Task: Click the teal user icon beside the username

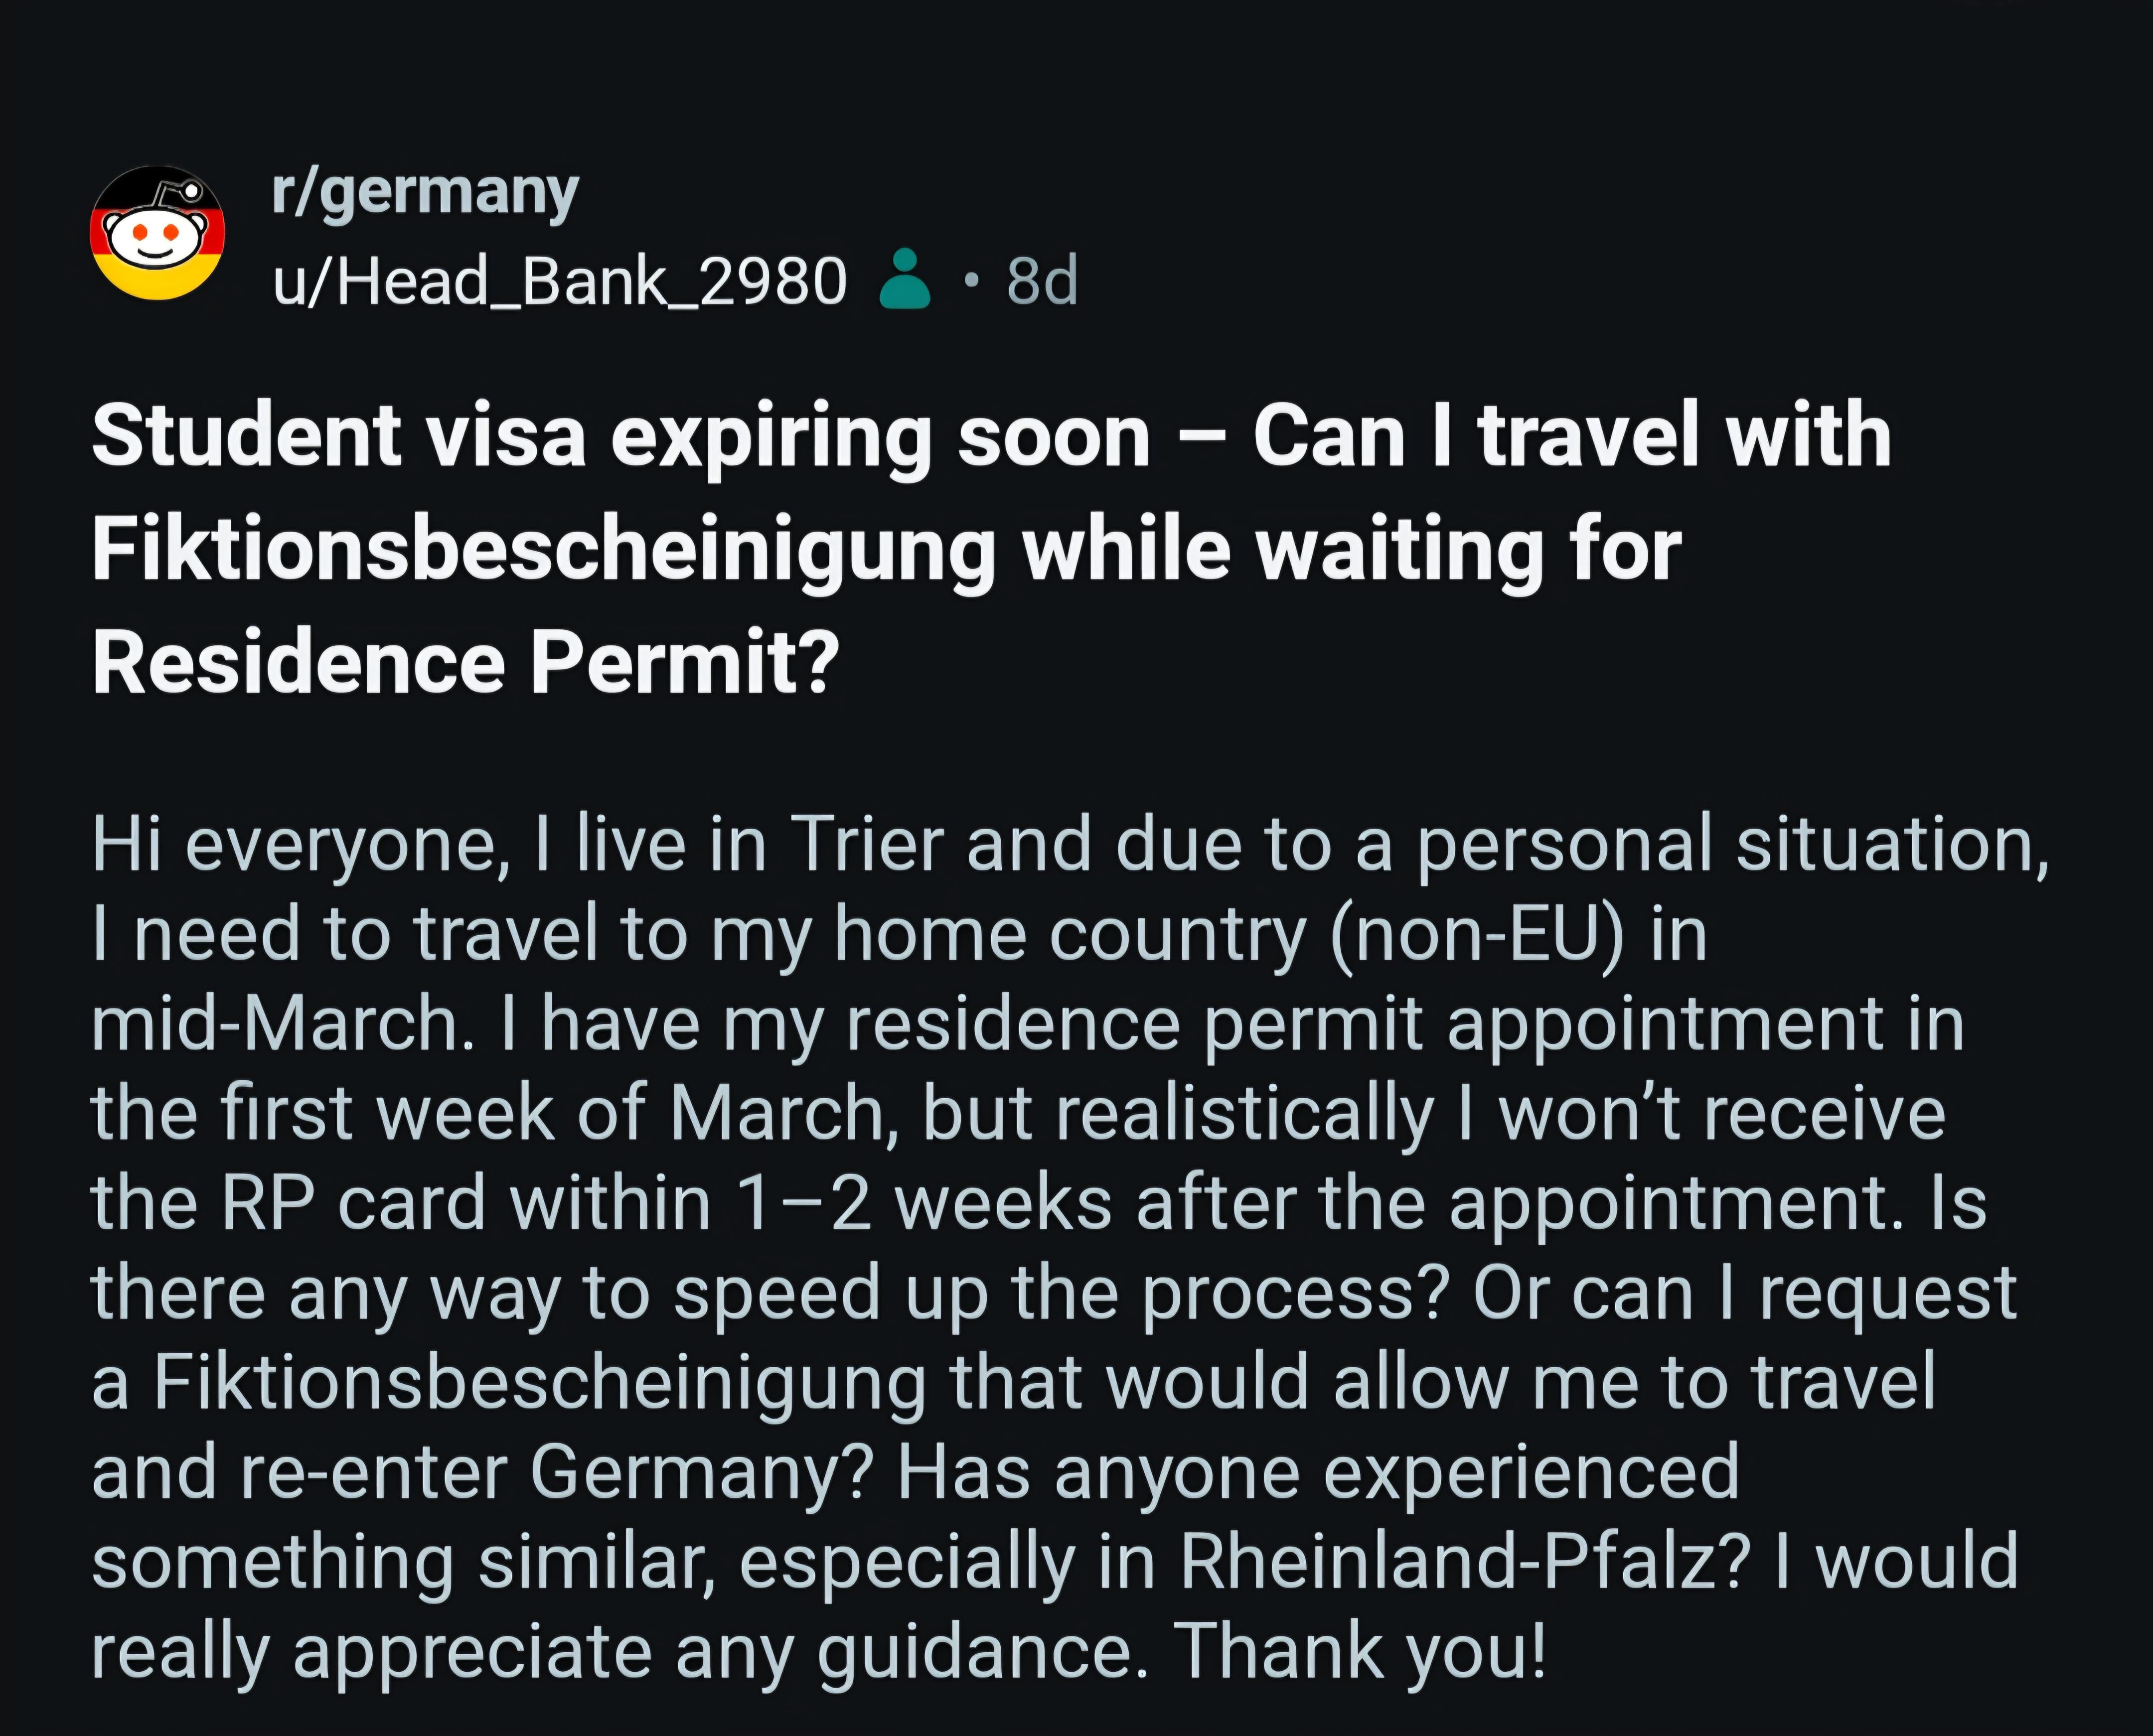Action: coord(904,279)
